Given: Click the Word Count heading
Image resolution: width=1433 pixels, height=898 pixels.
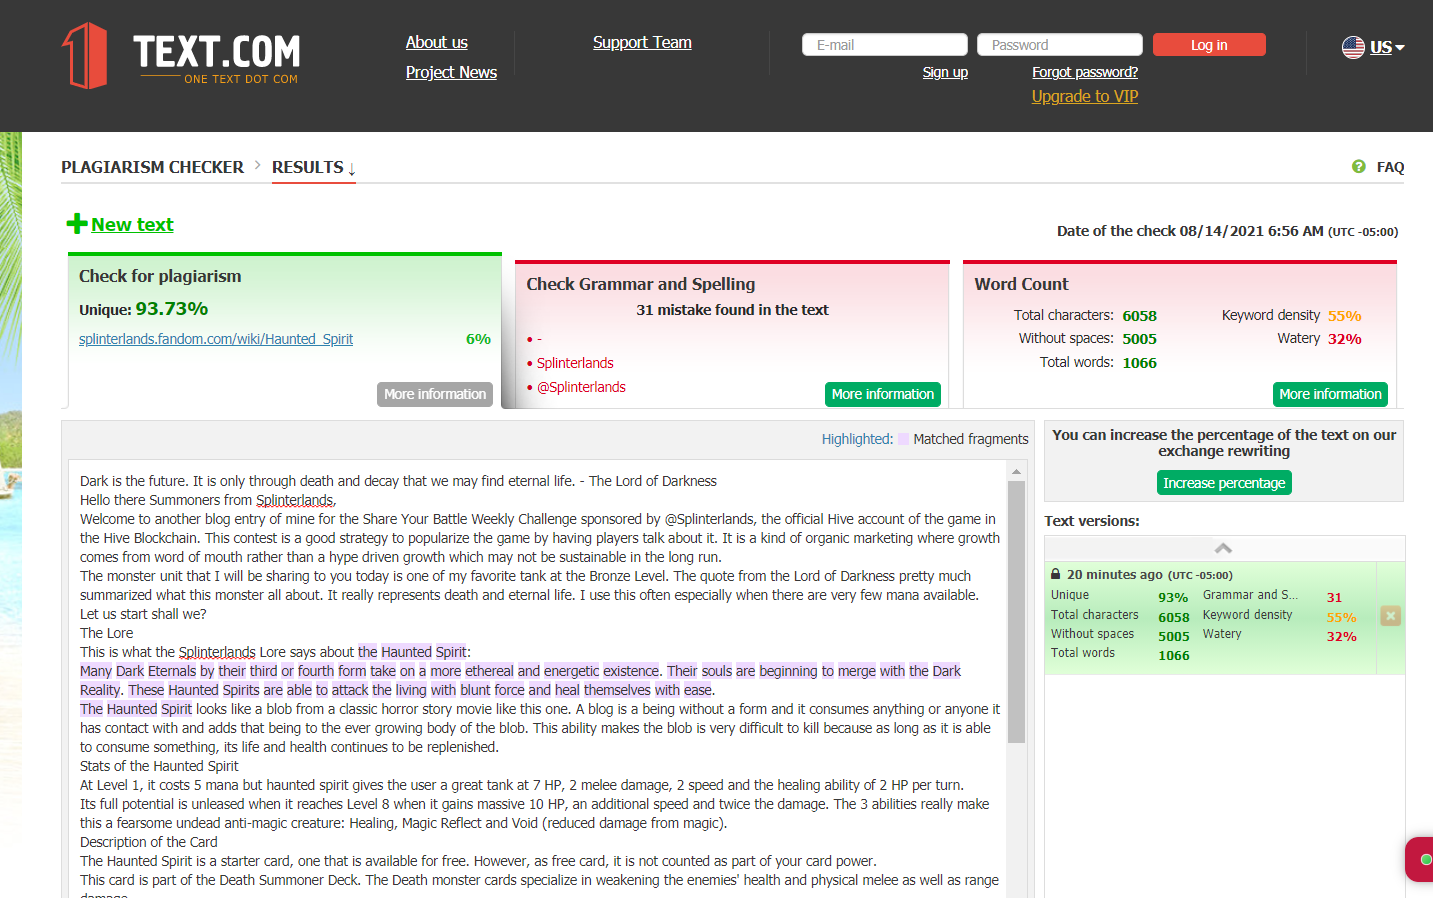Looking at the screenshot, I should coord(1021,284).
